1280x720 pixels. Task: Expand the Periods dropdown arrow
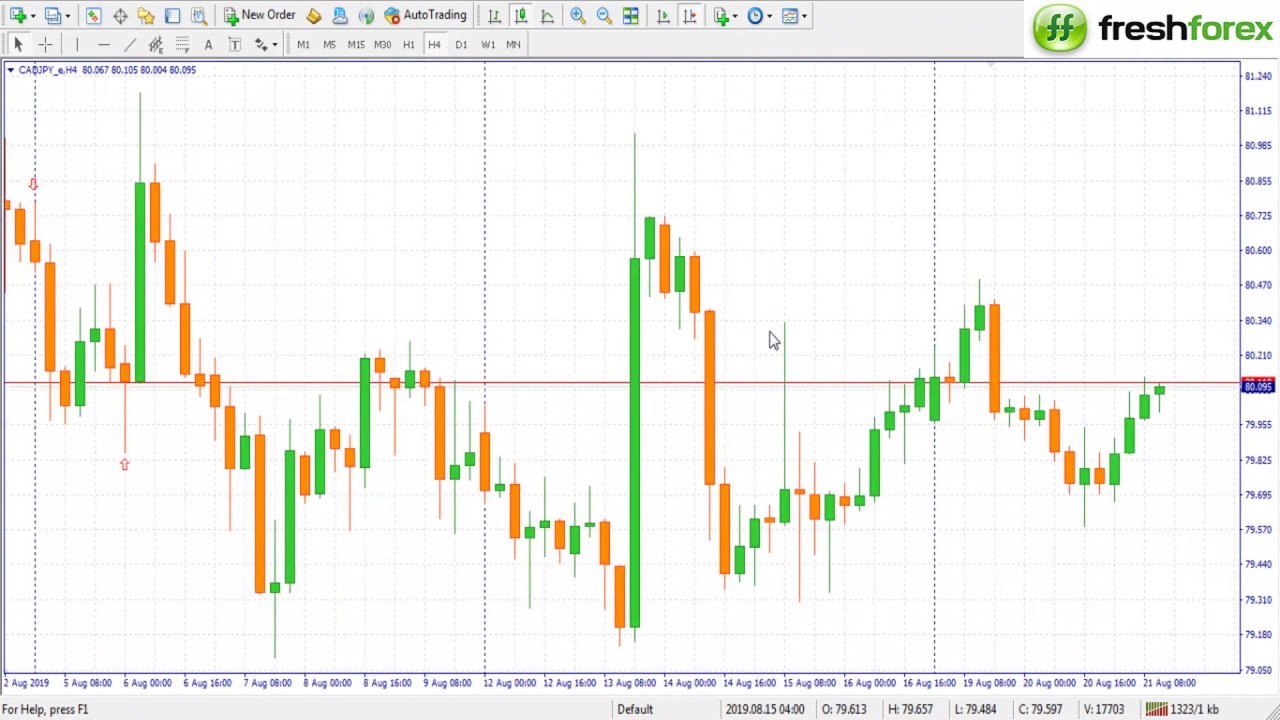[769, 16]
